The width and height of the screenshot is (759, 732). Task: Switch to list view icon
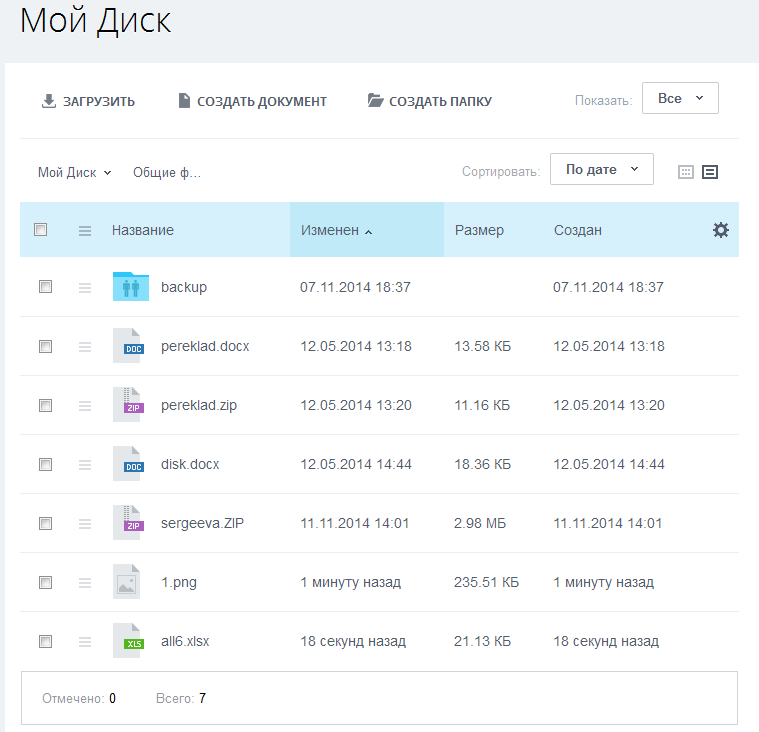click(710, 172)
